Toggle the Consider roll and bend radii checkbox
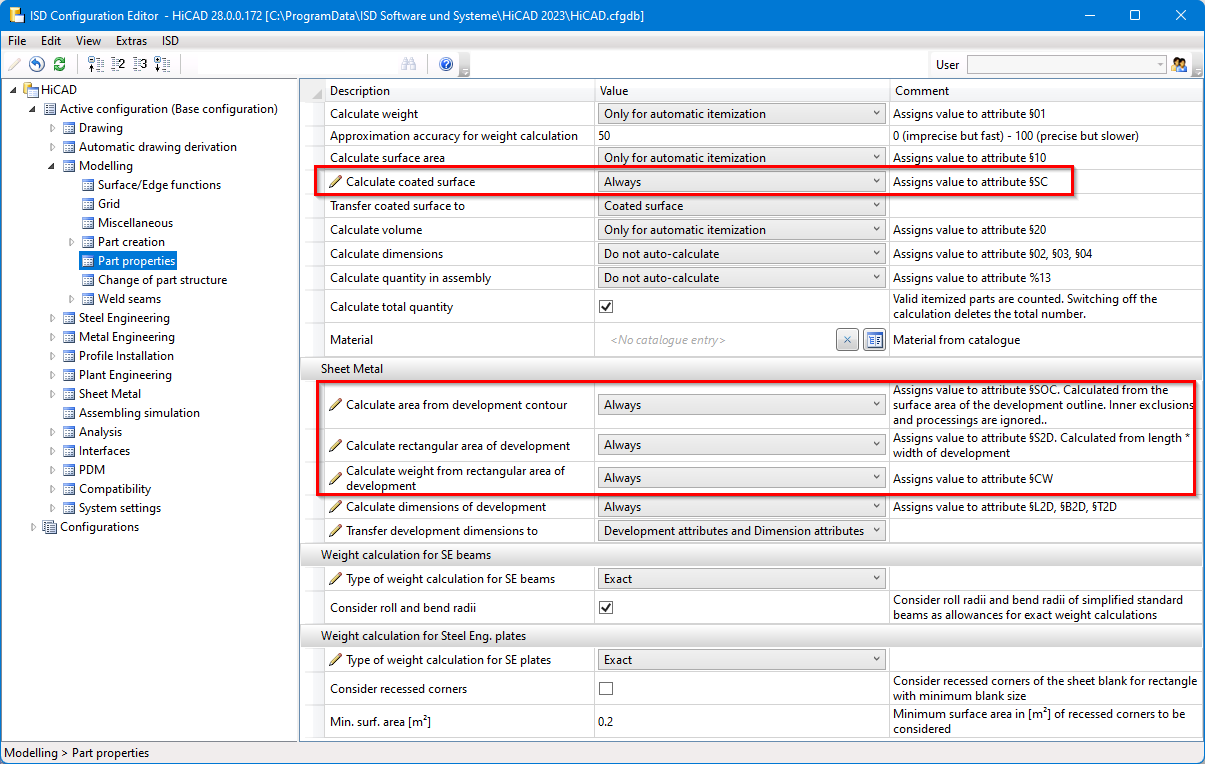 click(x=606, y=607)
